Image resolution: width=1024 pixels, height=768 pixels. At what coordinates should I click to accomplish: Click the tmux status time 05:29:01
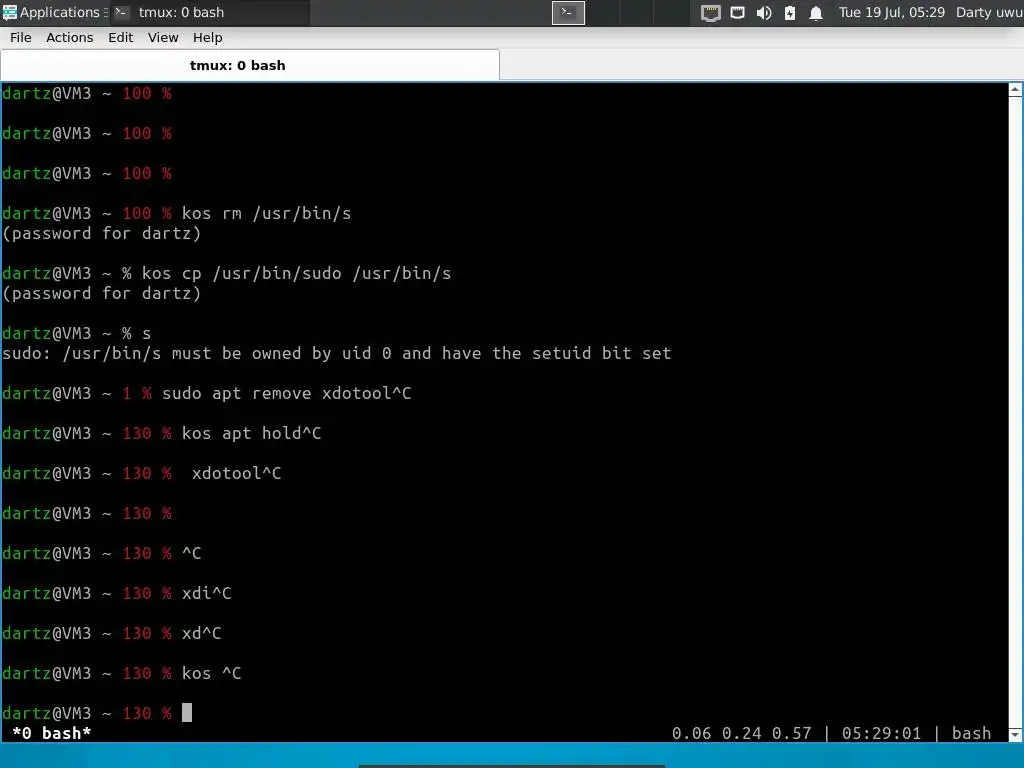click(881, 733)
